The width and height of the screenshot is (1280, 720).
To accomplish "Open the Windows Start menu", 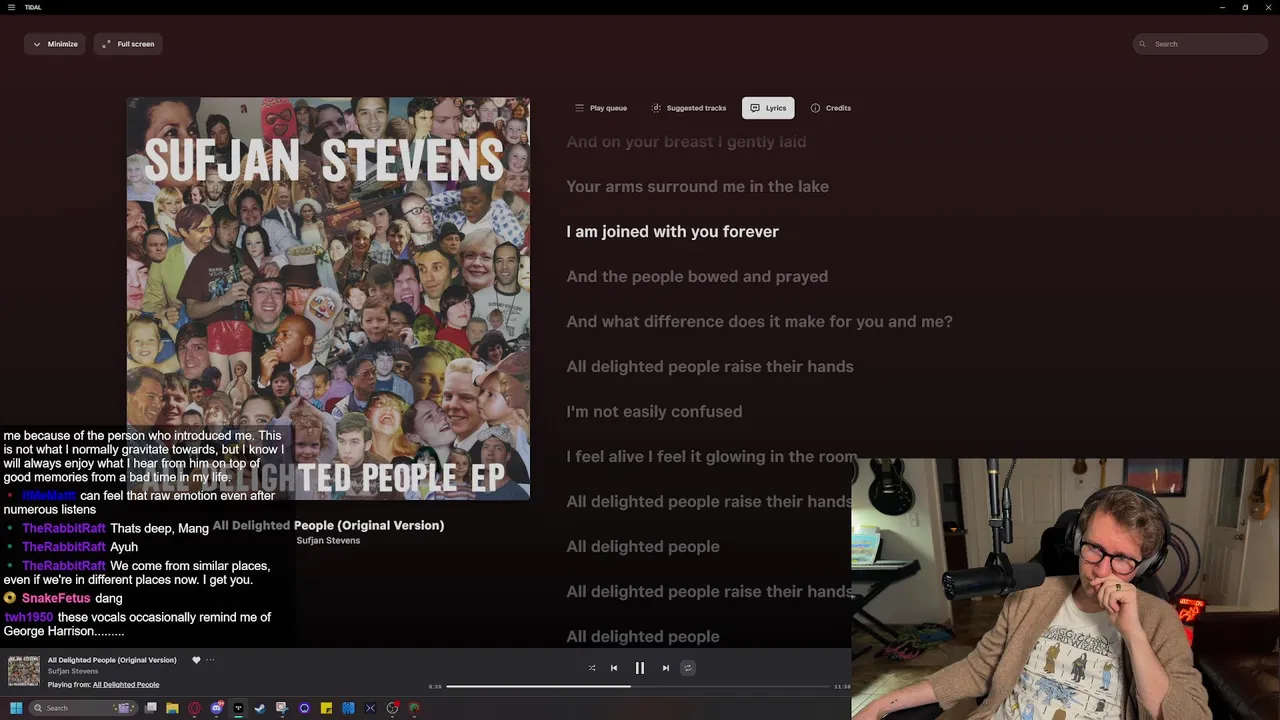I will click(16, 708).
